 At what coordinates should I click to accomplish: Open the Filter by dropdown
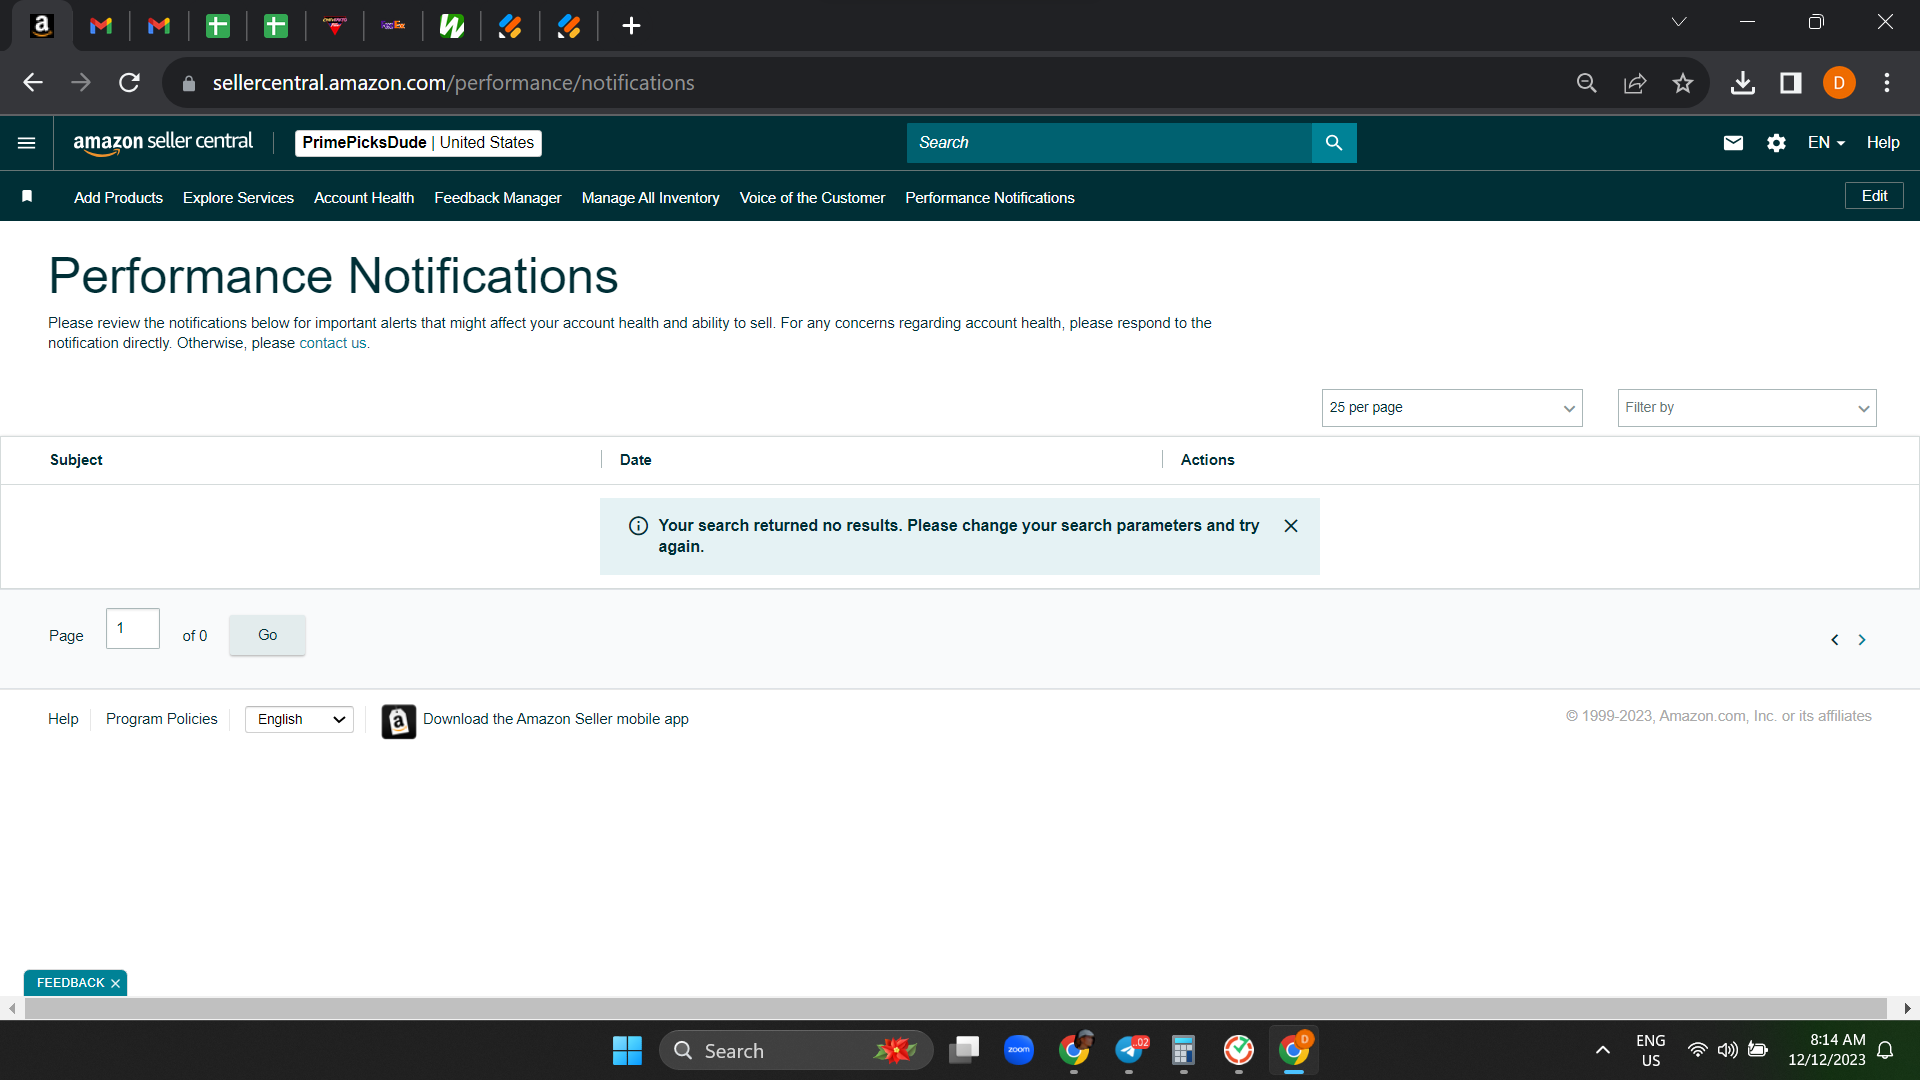[x=1747, y=408]
